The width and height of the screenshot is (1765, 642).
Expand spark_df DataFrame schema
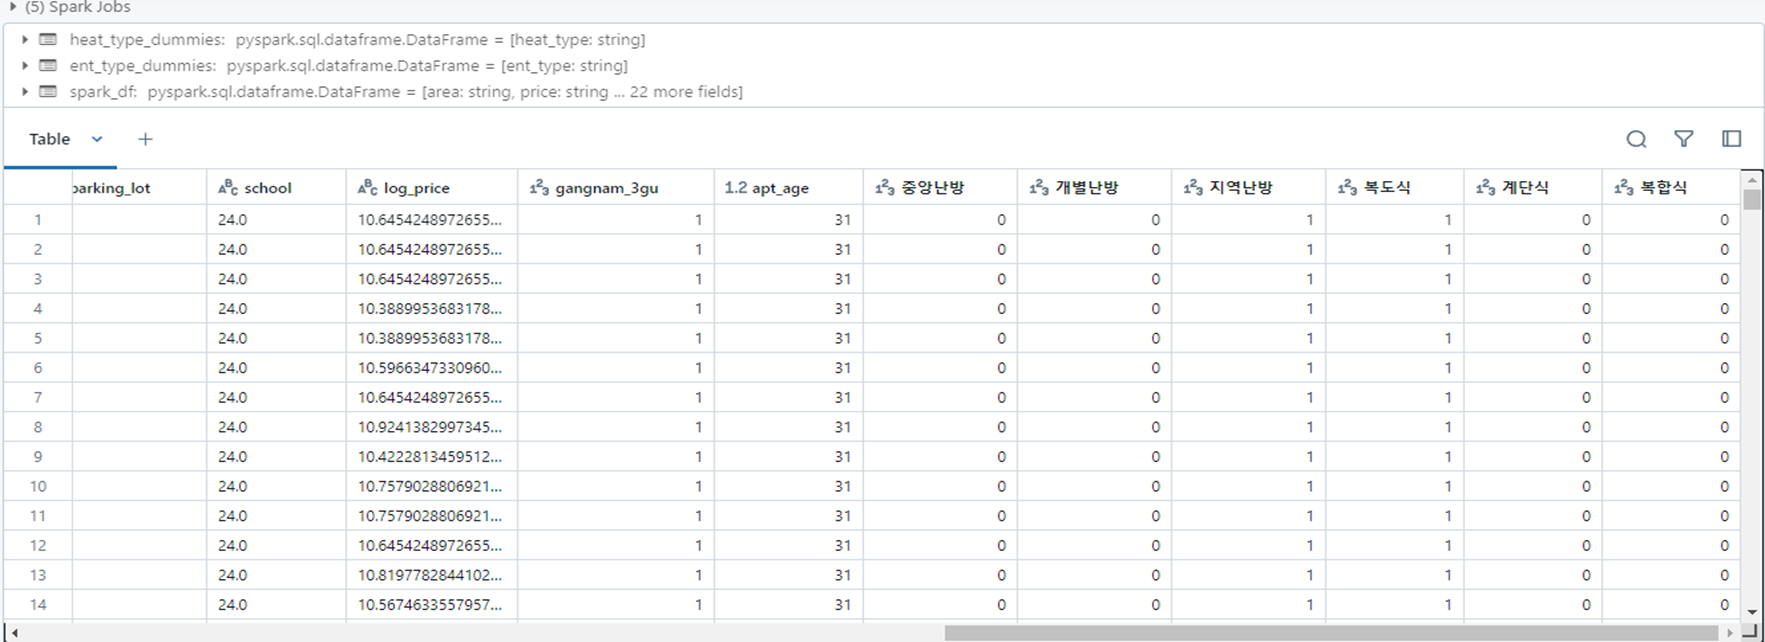[25, 92]
